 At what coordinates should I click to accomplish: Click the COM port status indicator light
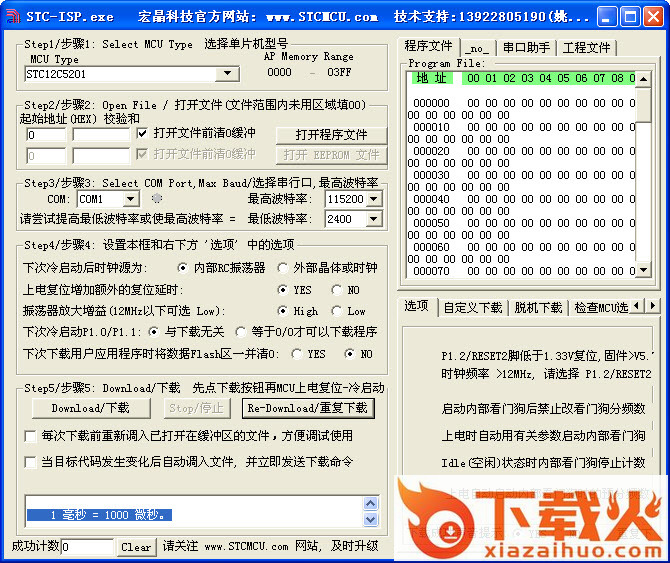[x=157, y=198]
